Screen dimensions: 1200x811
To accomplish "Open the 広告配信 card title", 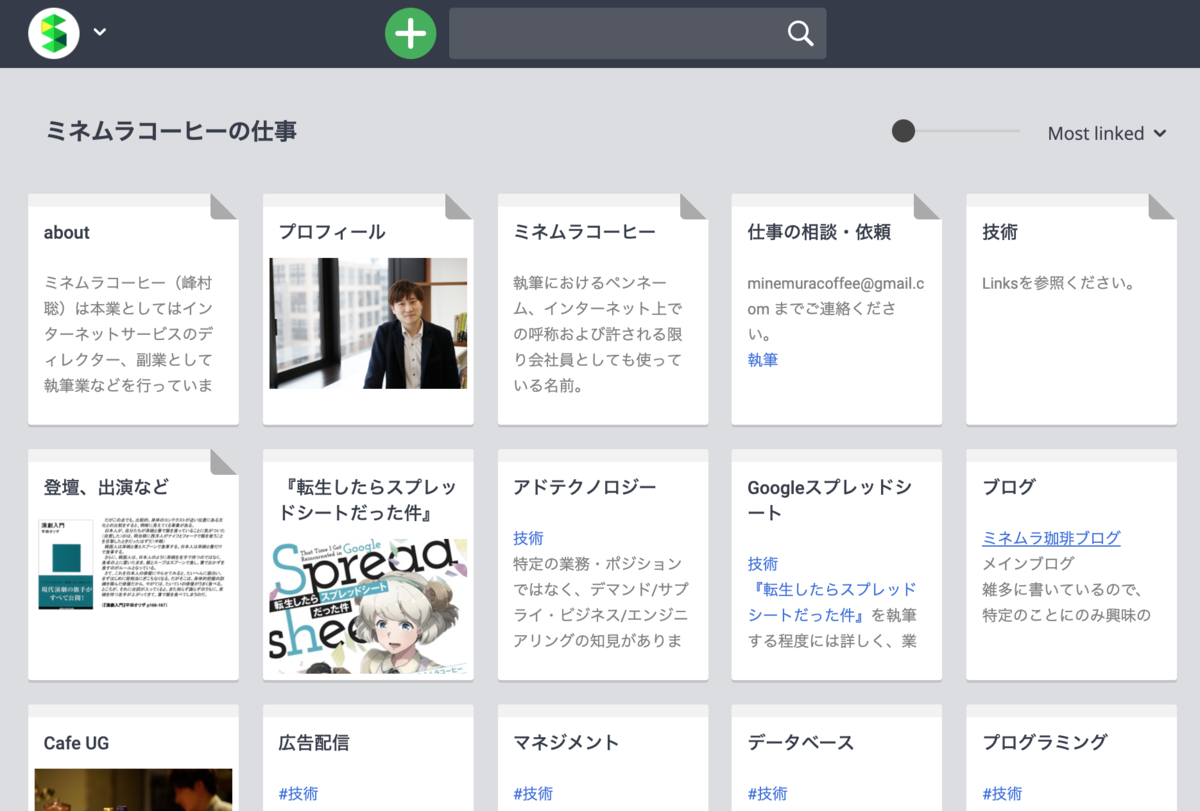I will click(x=314, y=742).
